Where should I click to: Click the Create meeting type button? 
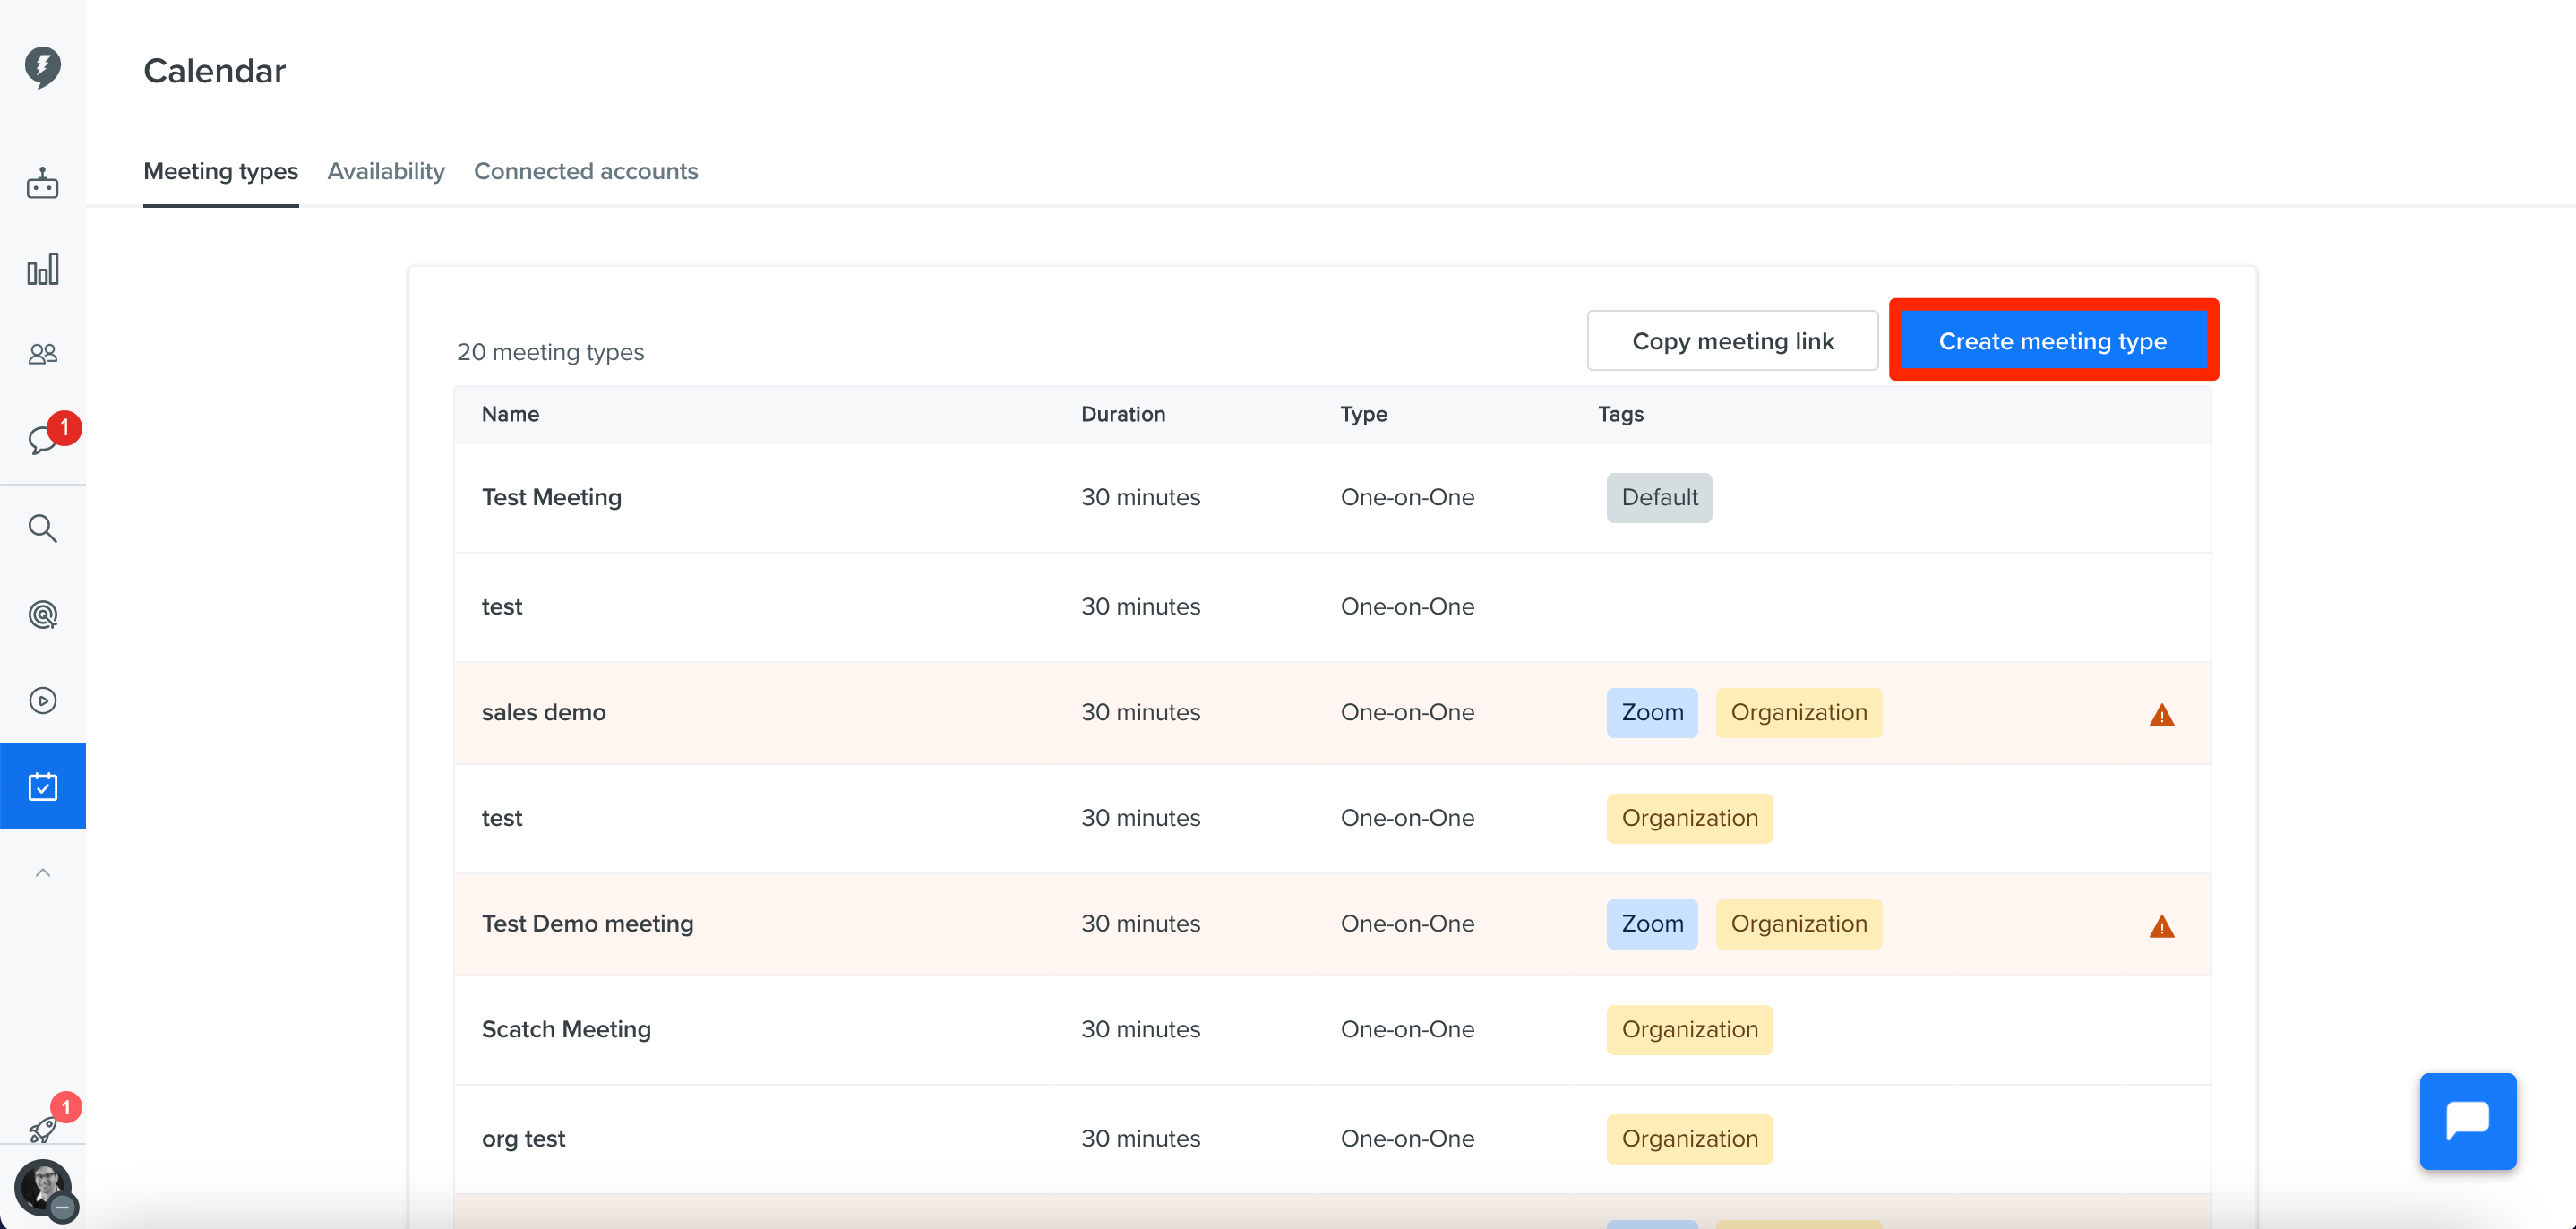coord(2052,341)
